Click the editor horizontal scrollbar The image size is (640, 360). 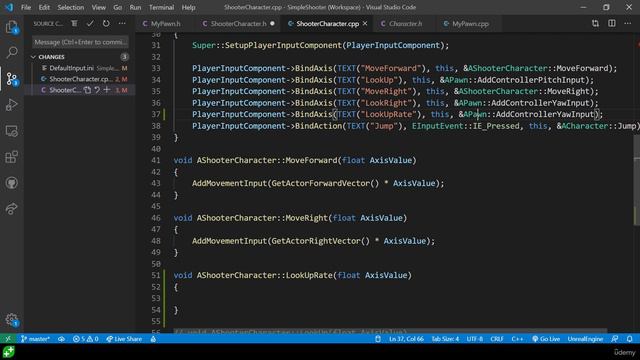pos(390,331)
